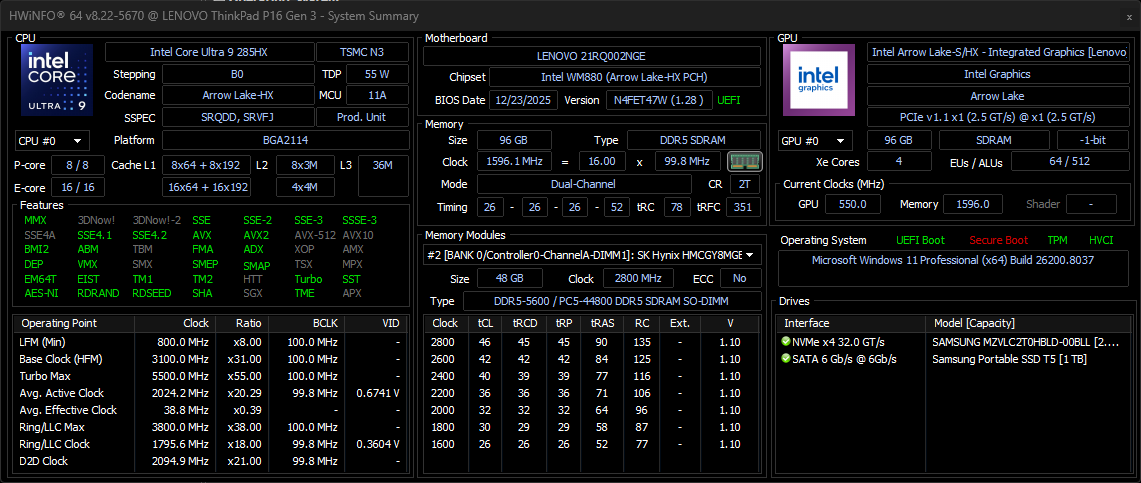Click the NVMe drive green status icon

[787, 342]
